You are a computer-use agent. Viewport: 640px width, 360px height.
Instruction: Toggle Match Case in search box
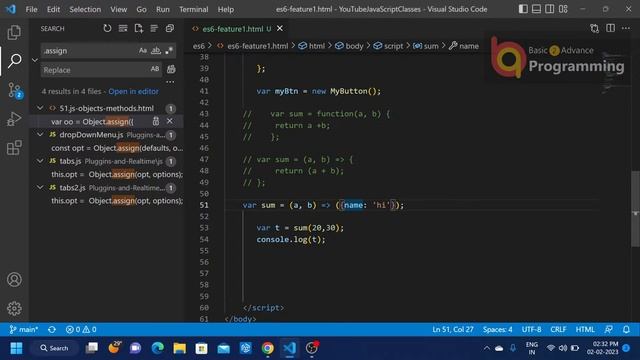[x=142, y=51]
